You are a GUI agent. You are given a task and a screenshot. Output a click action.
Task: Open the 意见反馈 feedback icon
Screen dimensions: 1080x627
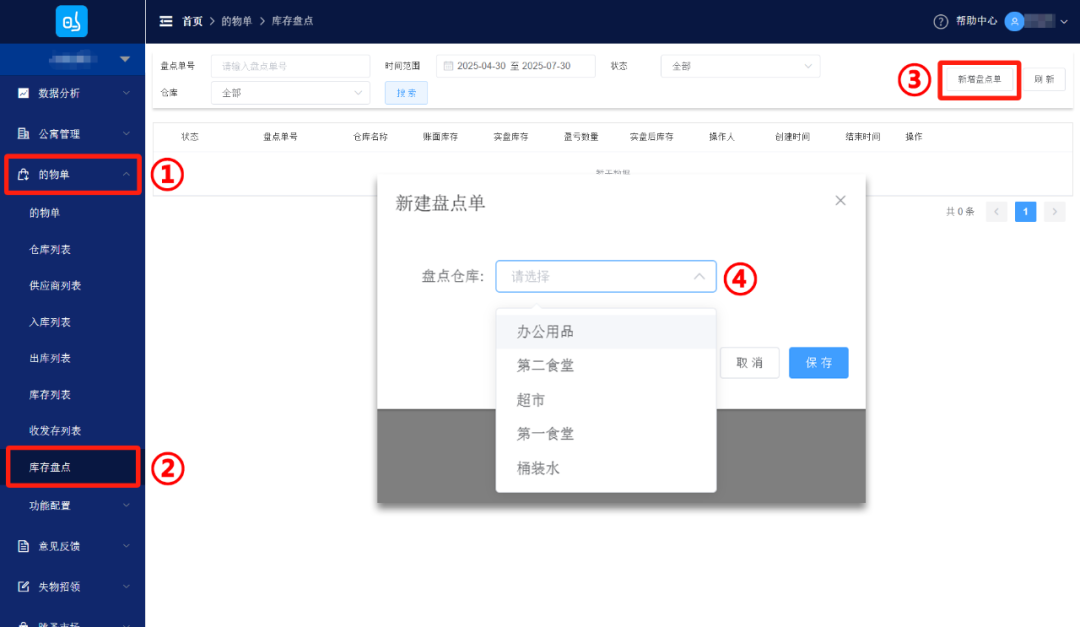point(24,546)
